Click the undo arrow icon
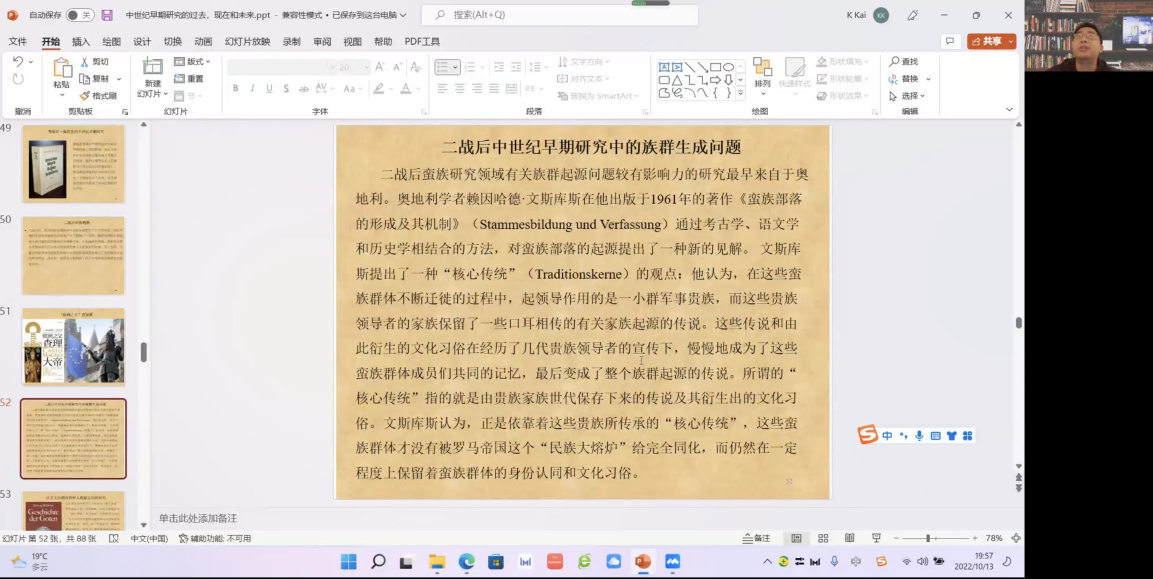 coord(18,62)
